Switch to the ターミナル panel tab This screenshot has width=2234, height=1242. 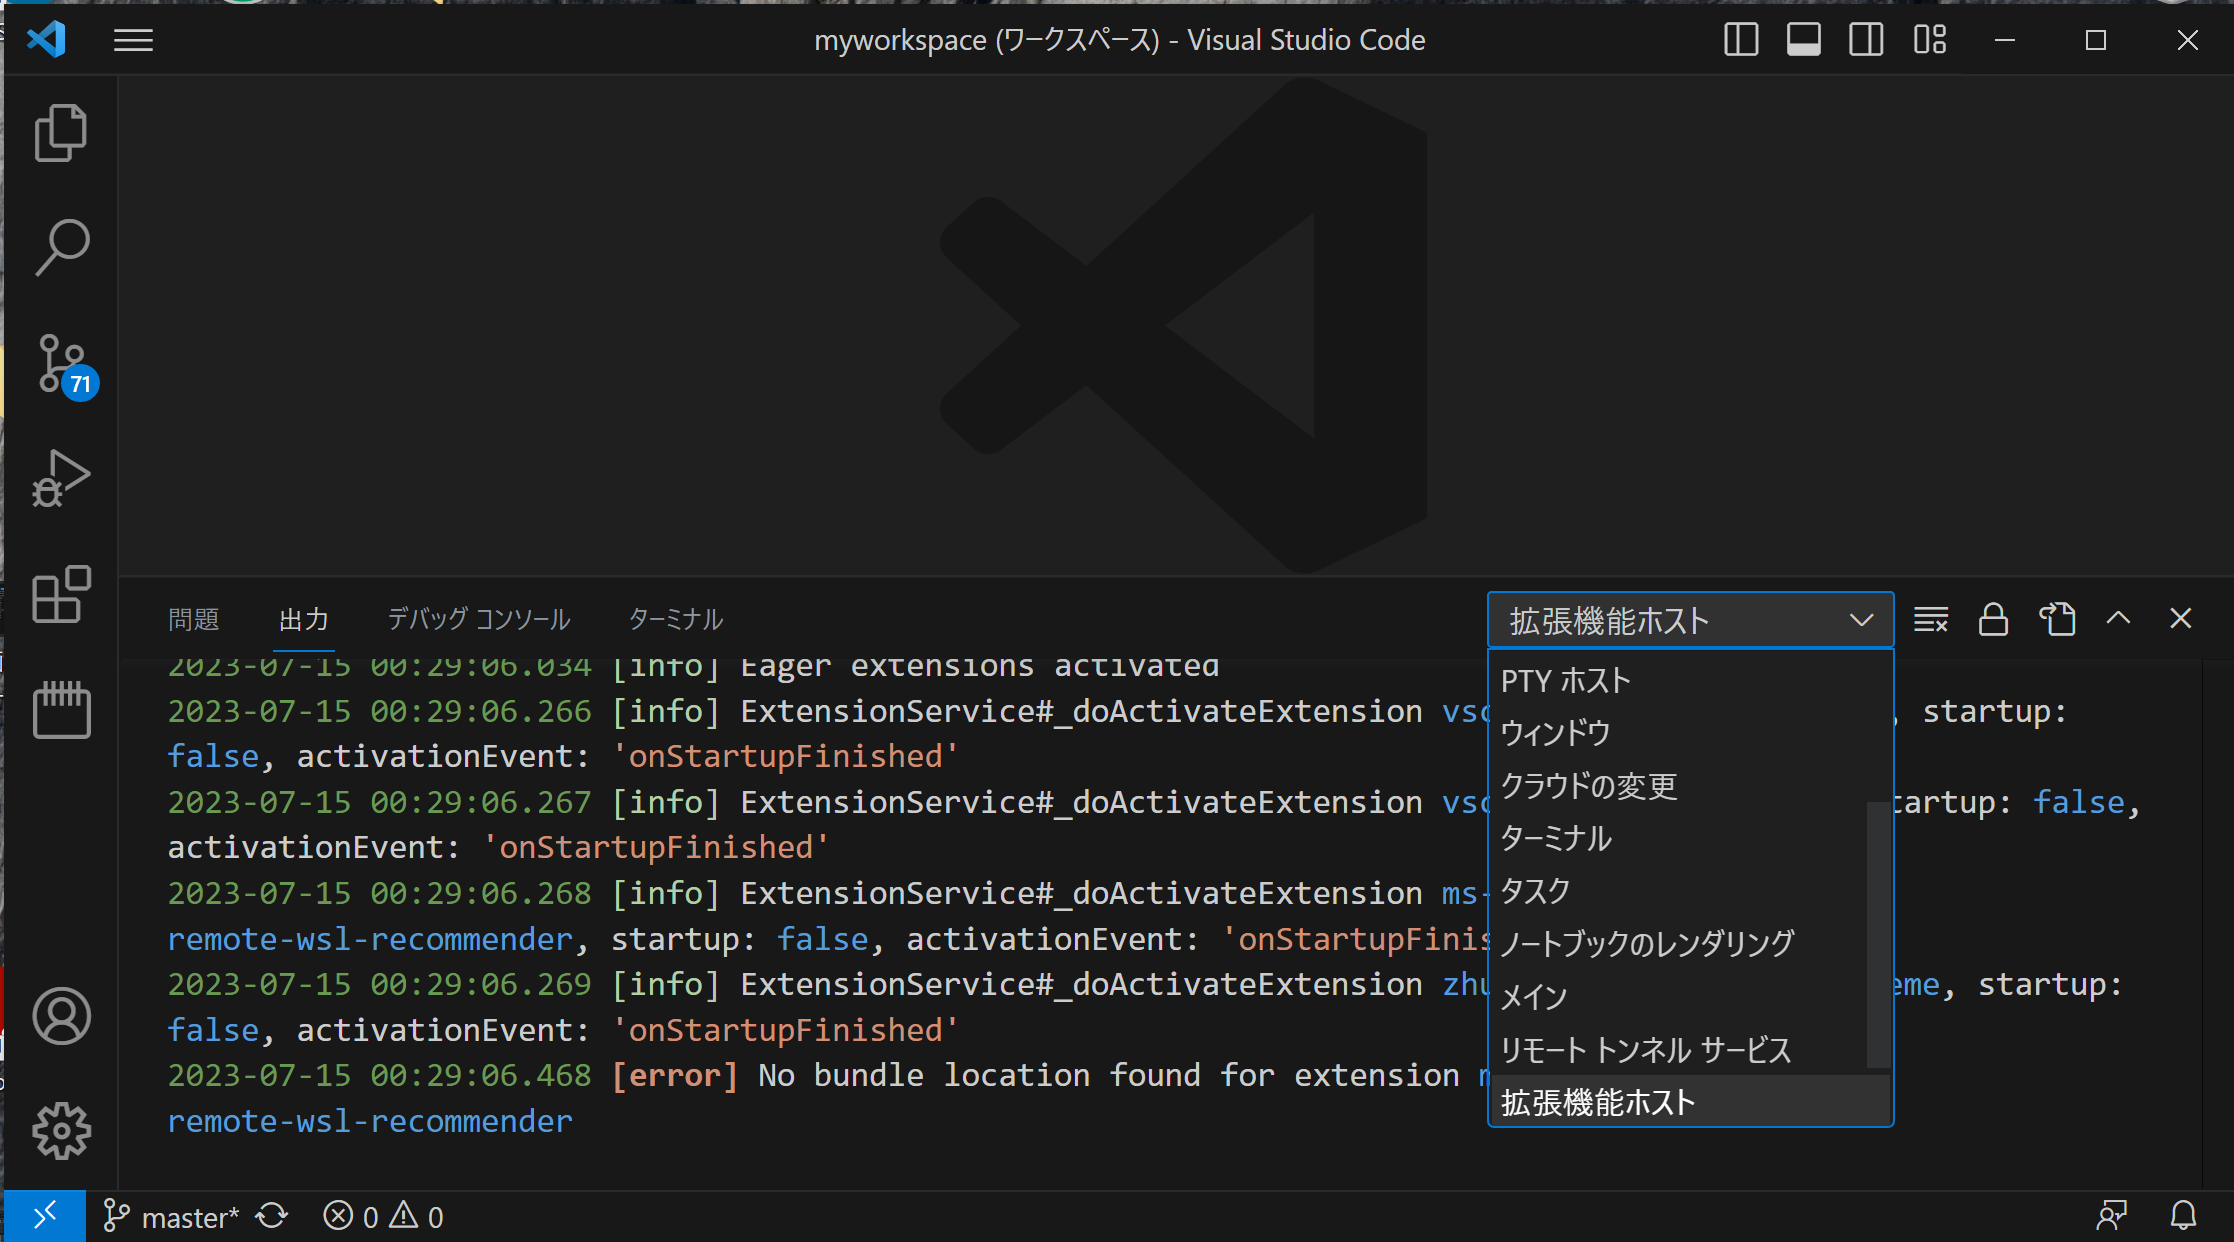[676, 620]
